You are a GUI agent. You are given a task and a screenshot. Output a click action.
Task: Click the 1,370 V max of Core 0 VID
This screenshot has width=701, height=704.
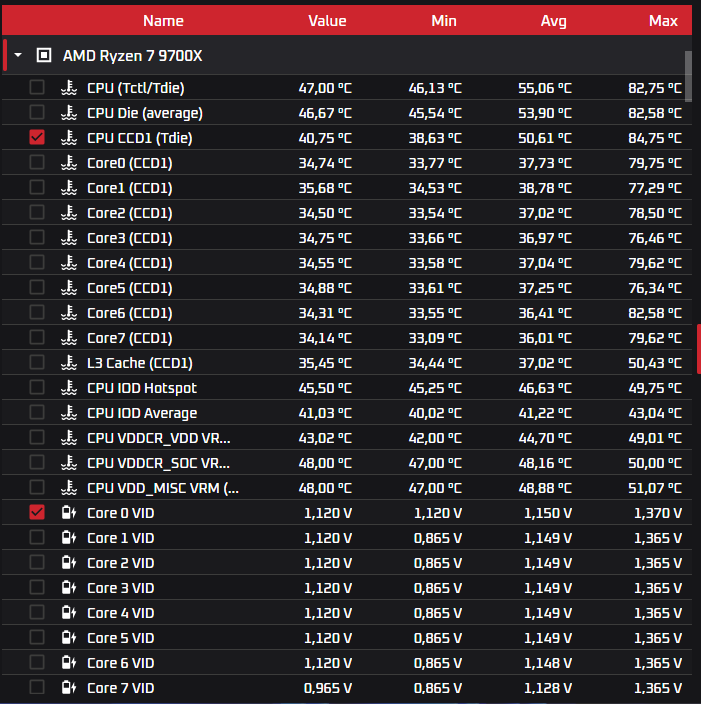coord(657,513)
